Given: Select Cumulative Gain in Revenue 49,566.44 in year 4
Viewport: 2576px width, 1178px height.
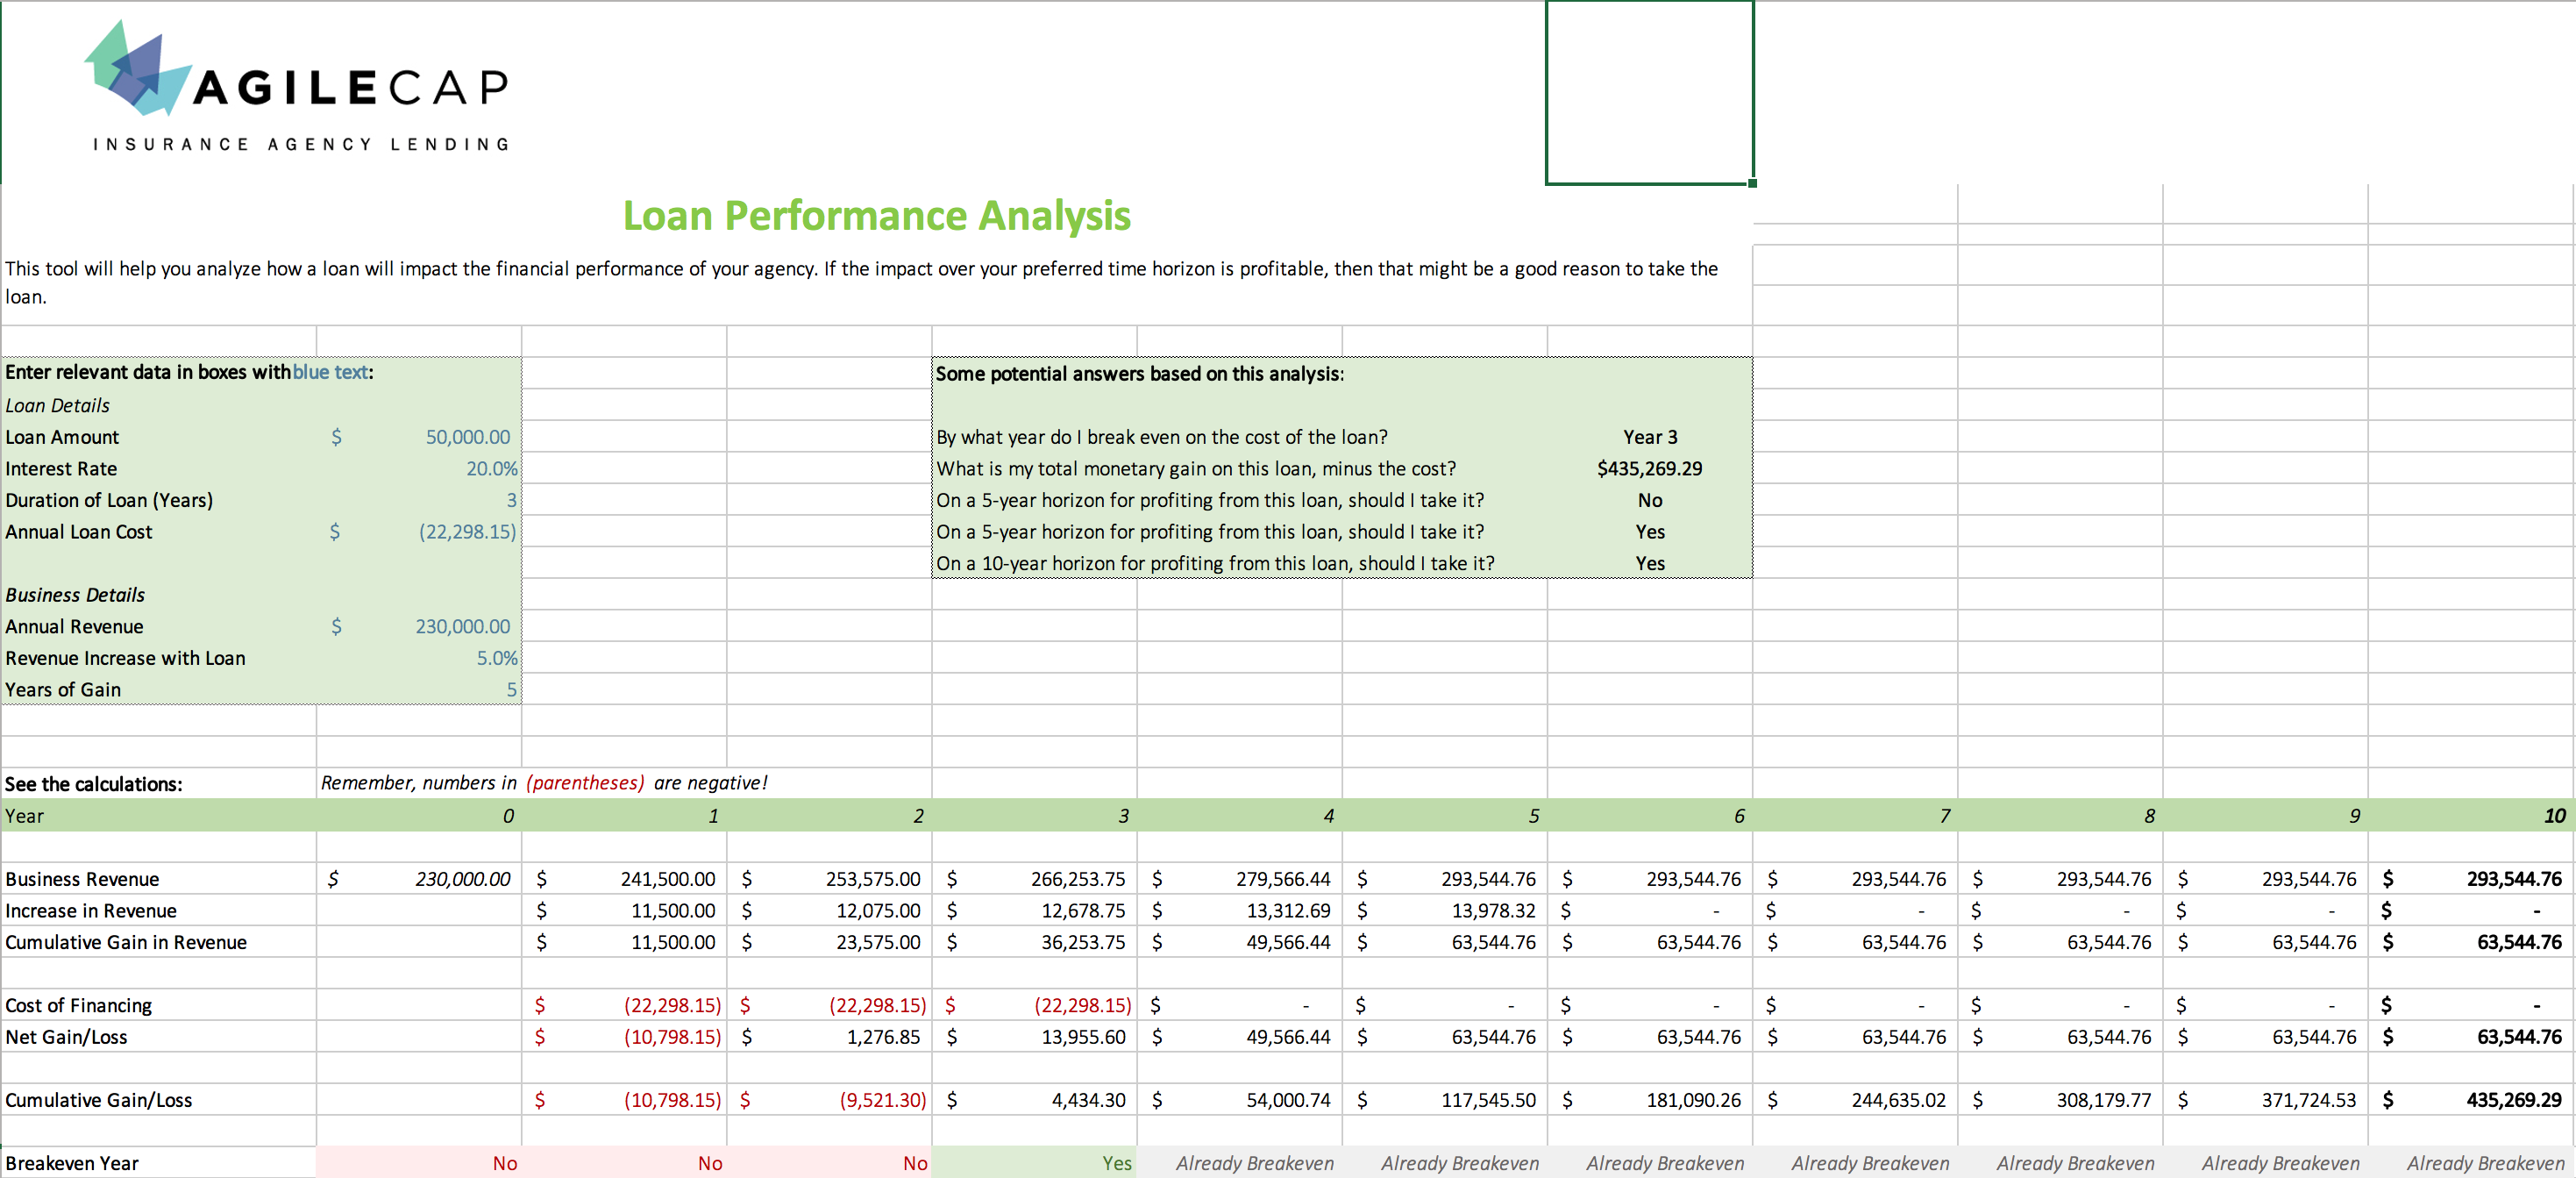Looking at the screenshot, I should 1240,942.
